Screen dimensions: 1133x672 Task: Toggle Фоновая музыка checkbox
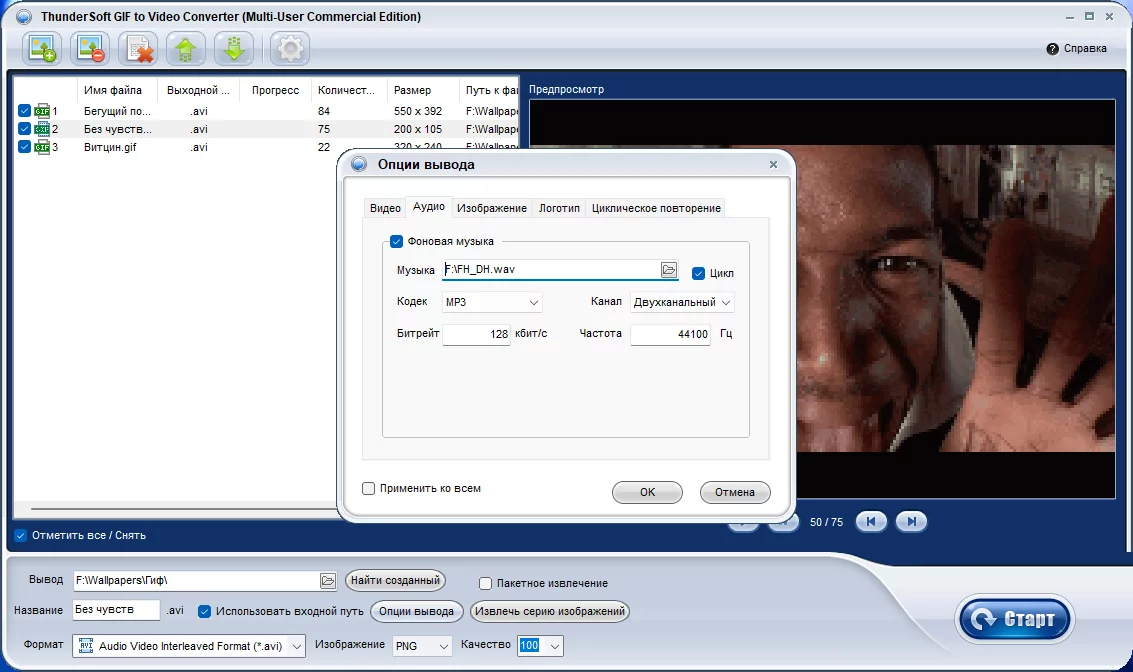click(x=396, y=241)
